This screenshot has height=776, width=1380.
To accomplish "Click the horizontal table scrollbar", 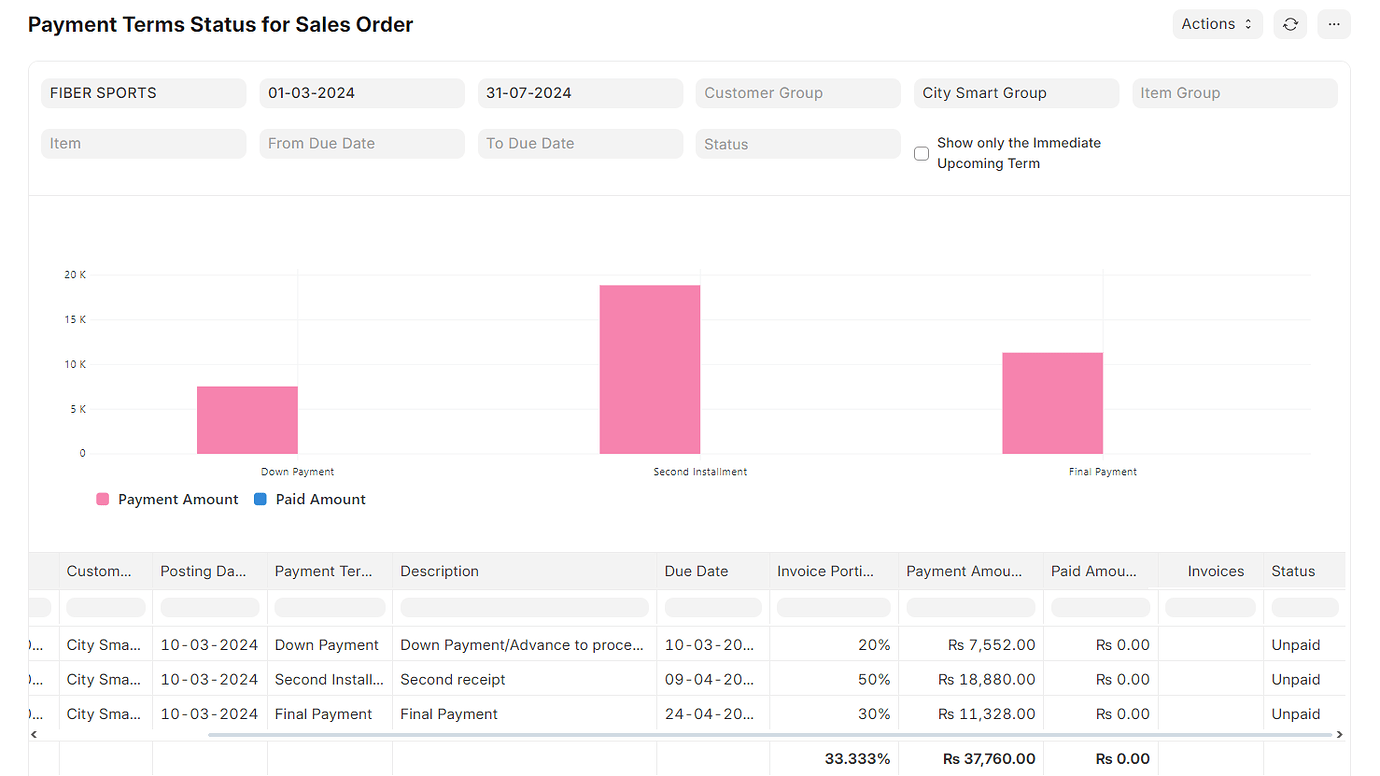I will [770, 735].
